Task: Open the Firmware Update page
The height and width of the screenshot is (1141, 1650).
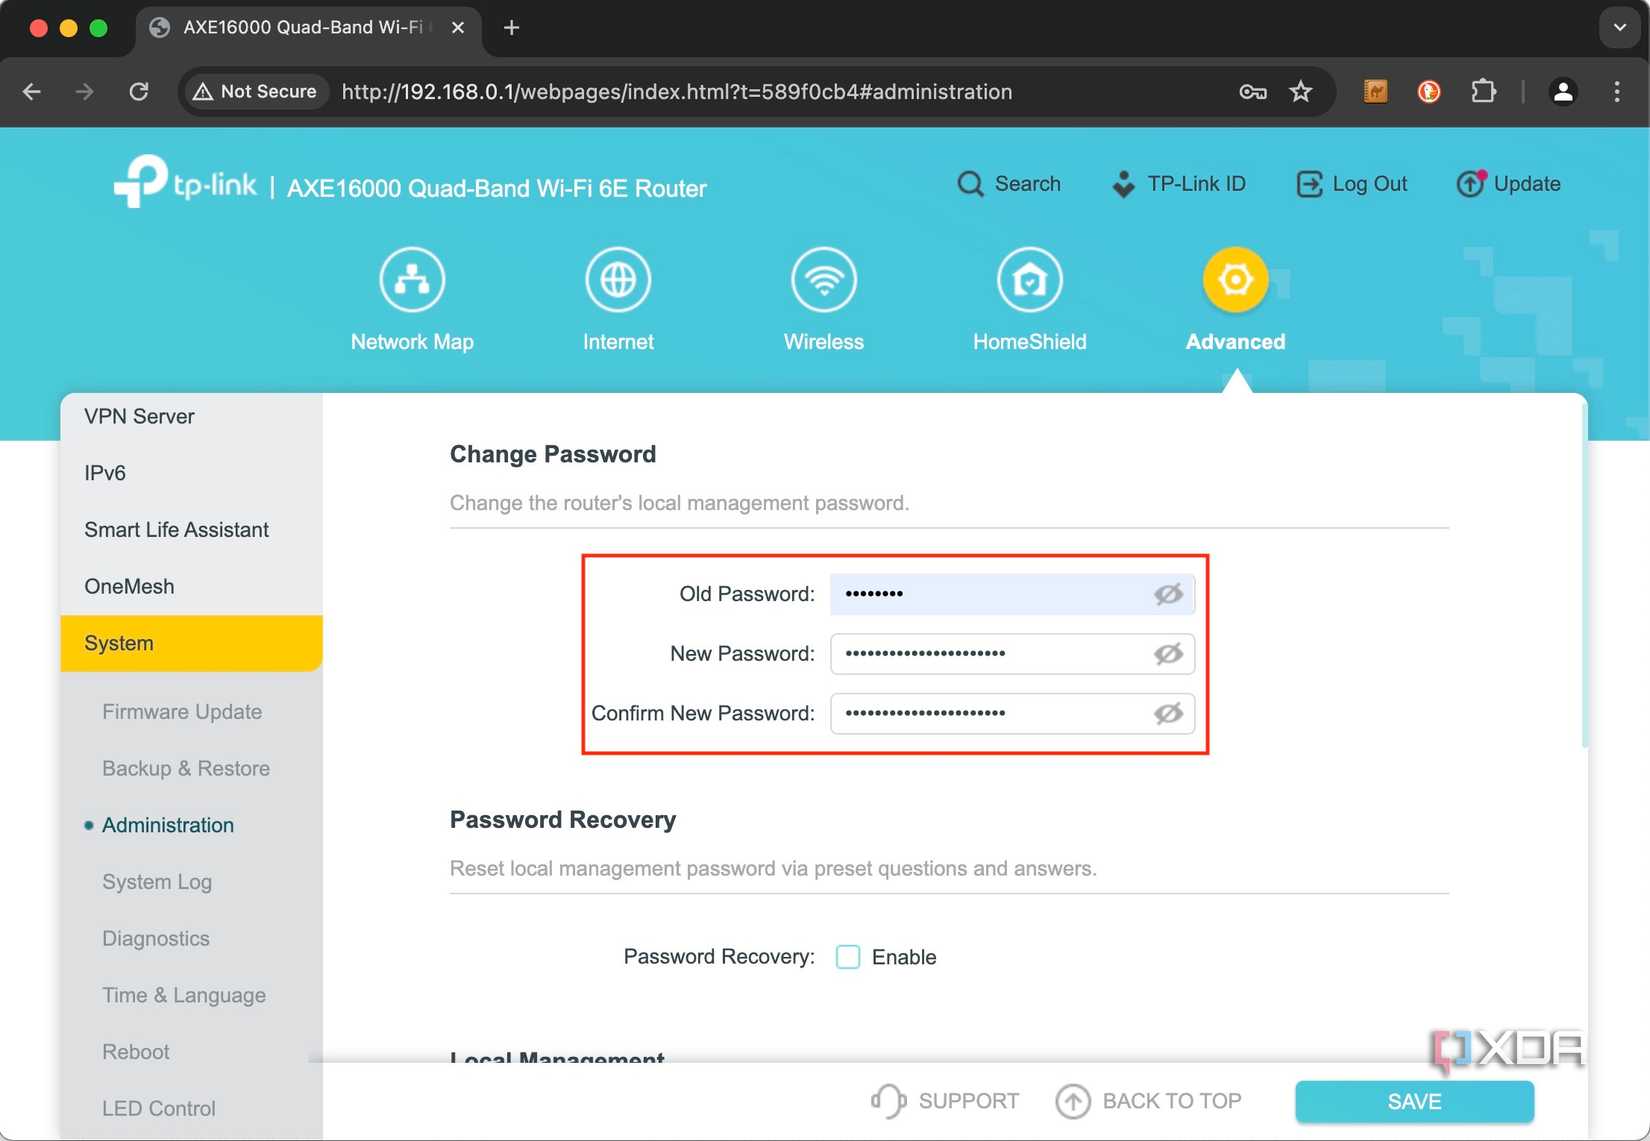Action: tap(181, 711)
